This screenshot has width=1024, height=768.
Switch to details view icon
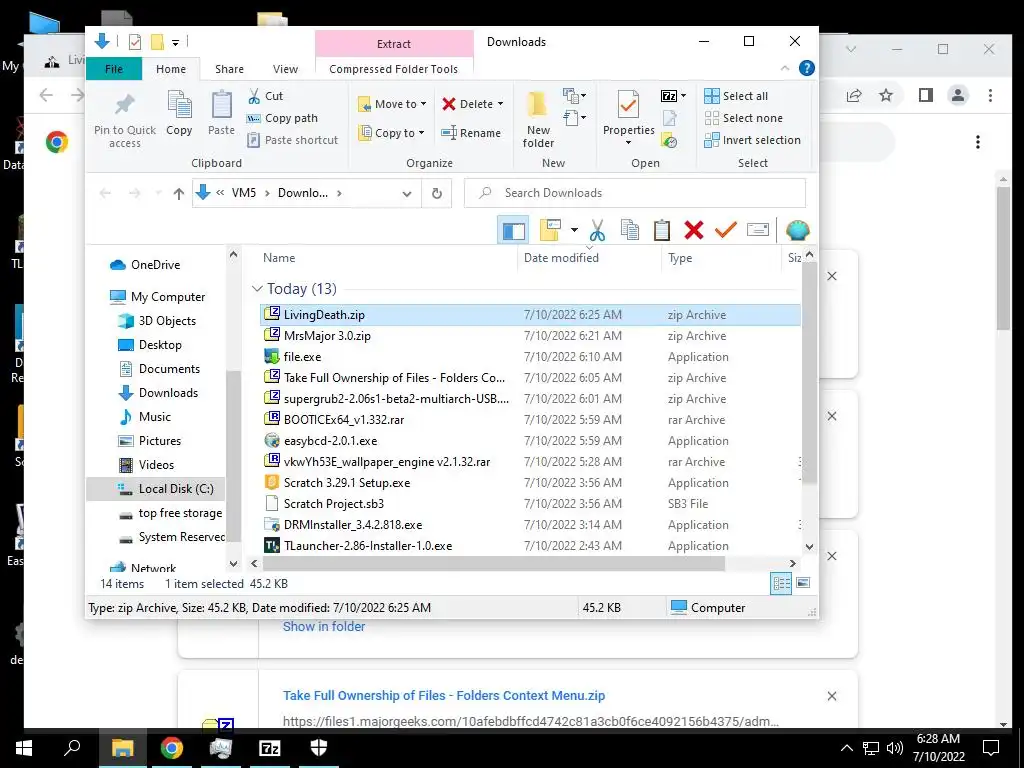pos(781,583)
